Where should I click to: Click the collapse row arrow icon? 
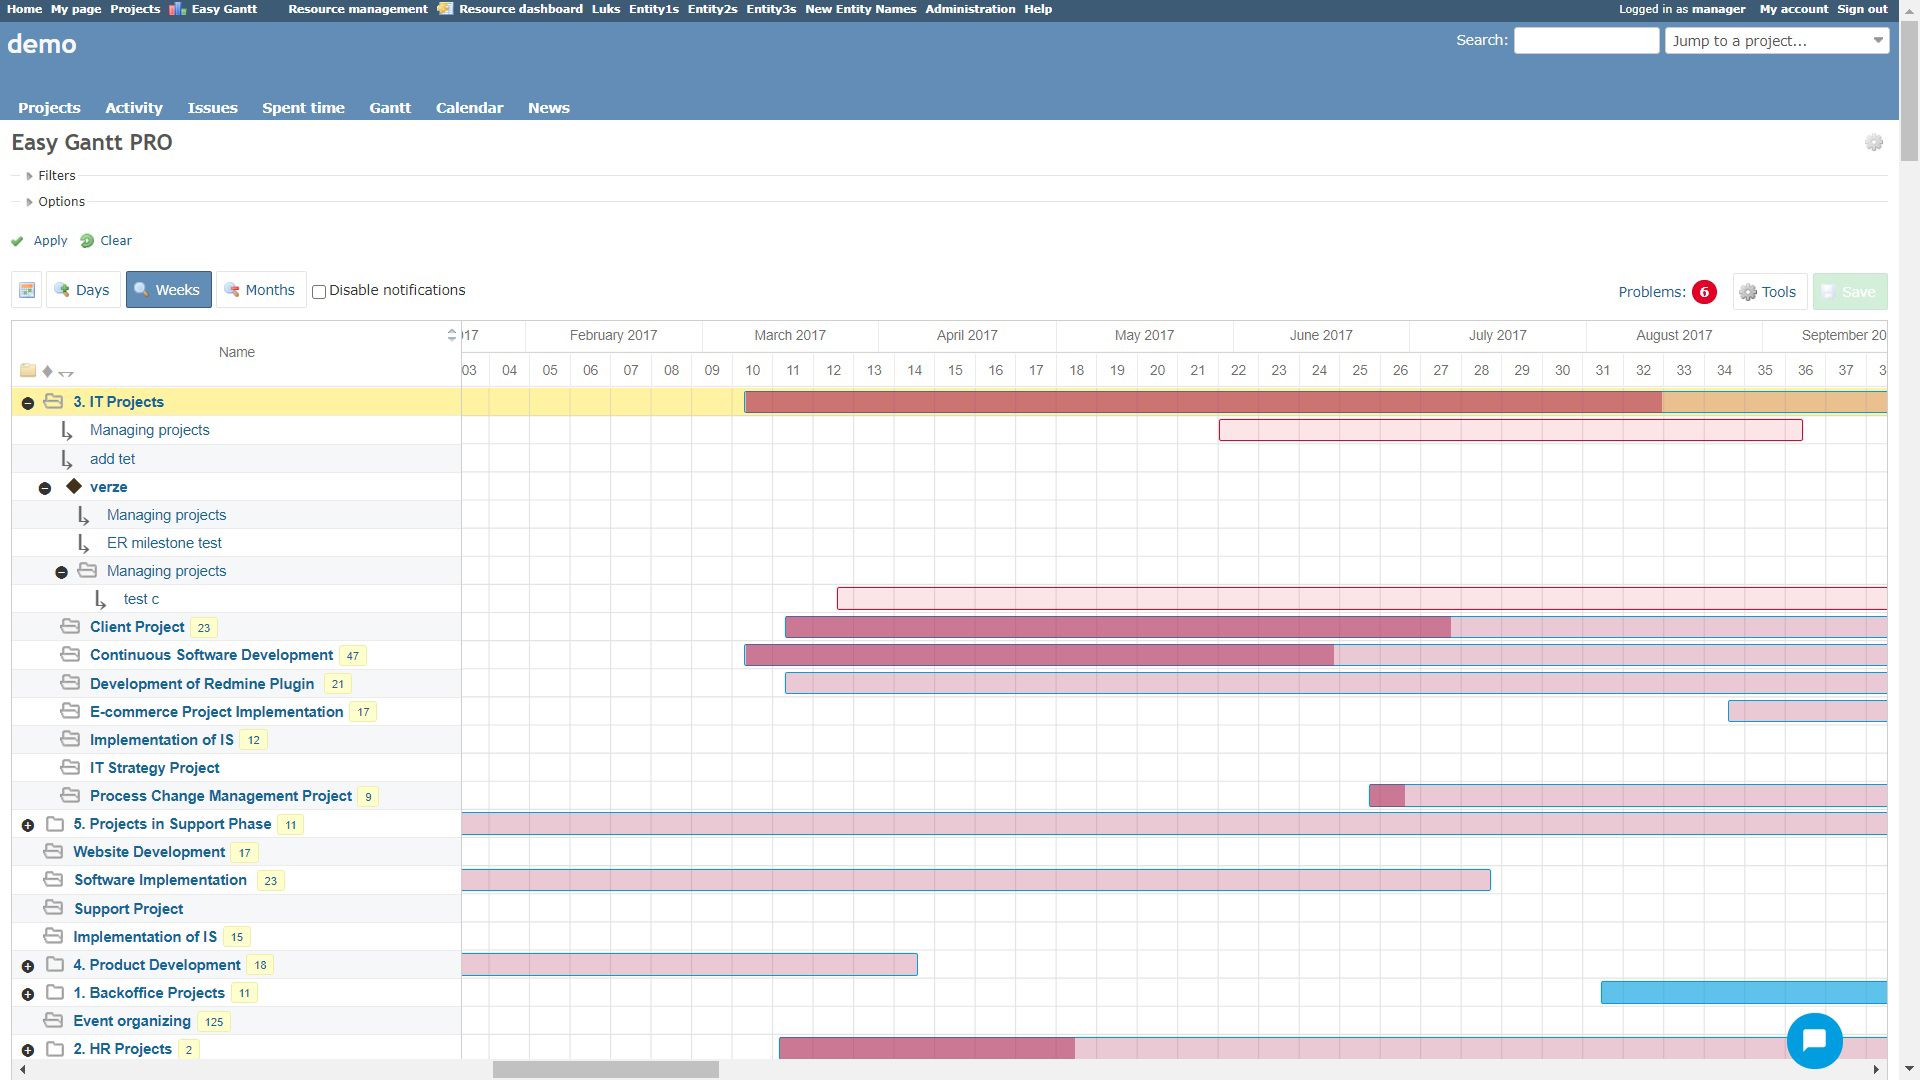(66, 372)
